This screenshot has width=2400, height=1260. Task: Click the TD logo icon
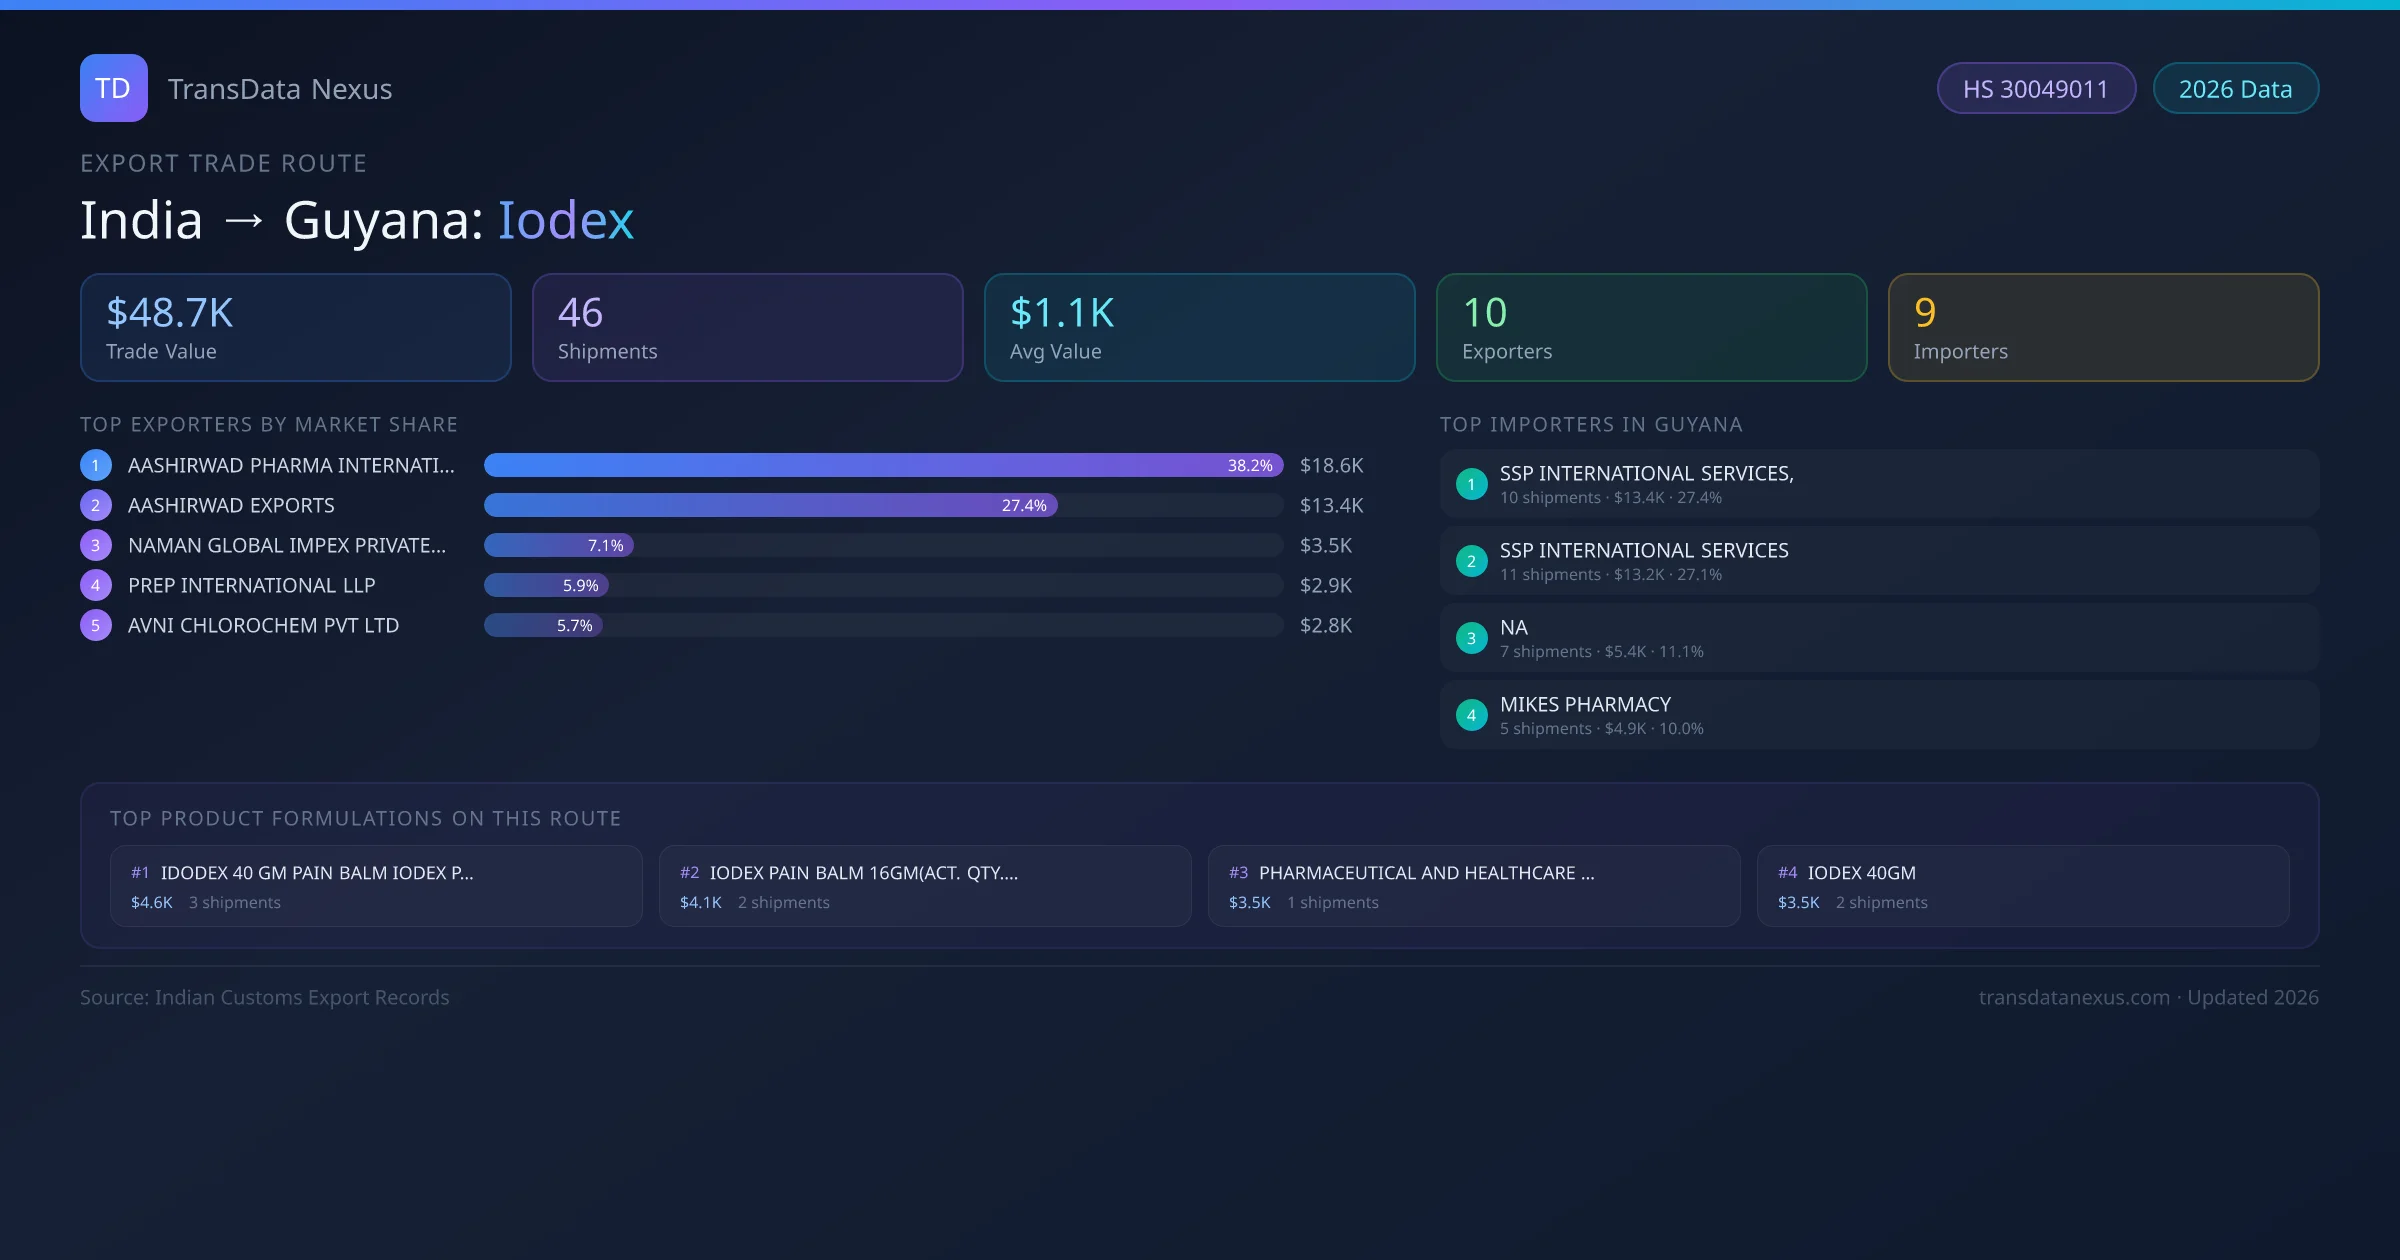(x=113, y=88)
